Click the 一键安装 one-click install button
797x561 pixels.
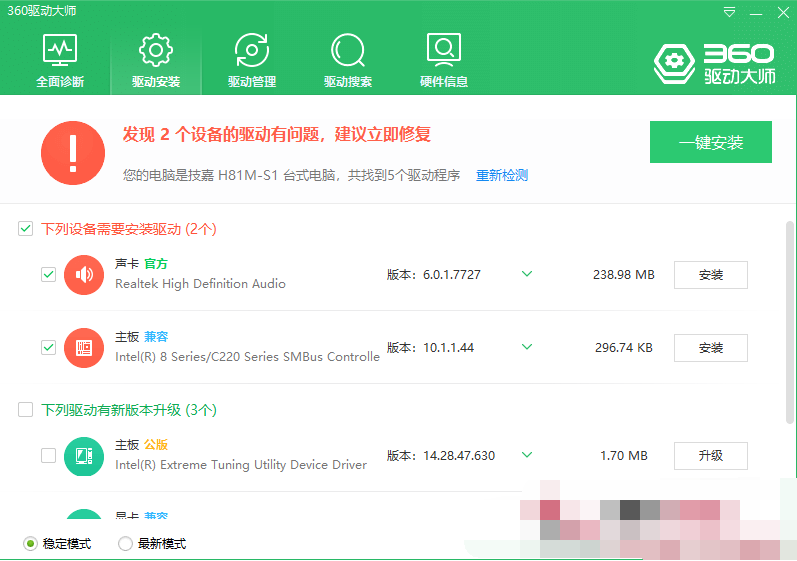[x=710, y=142]
